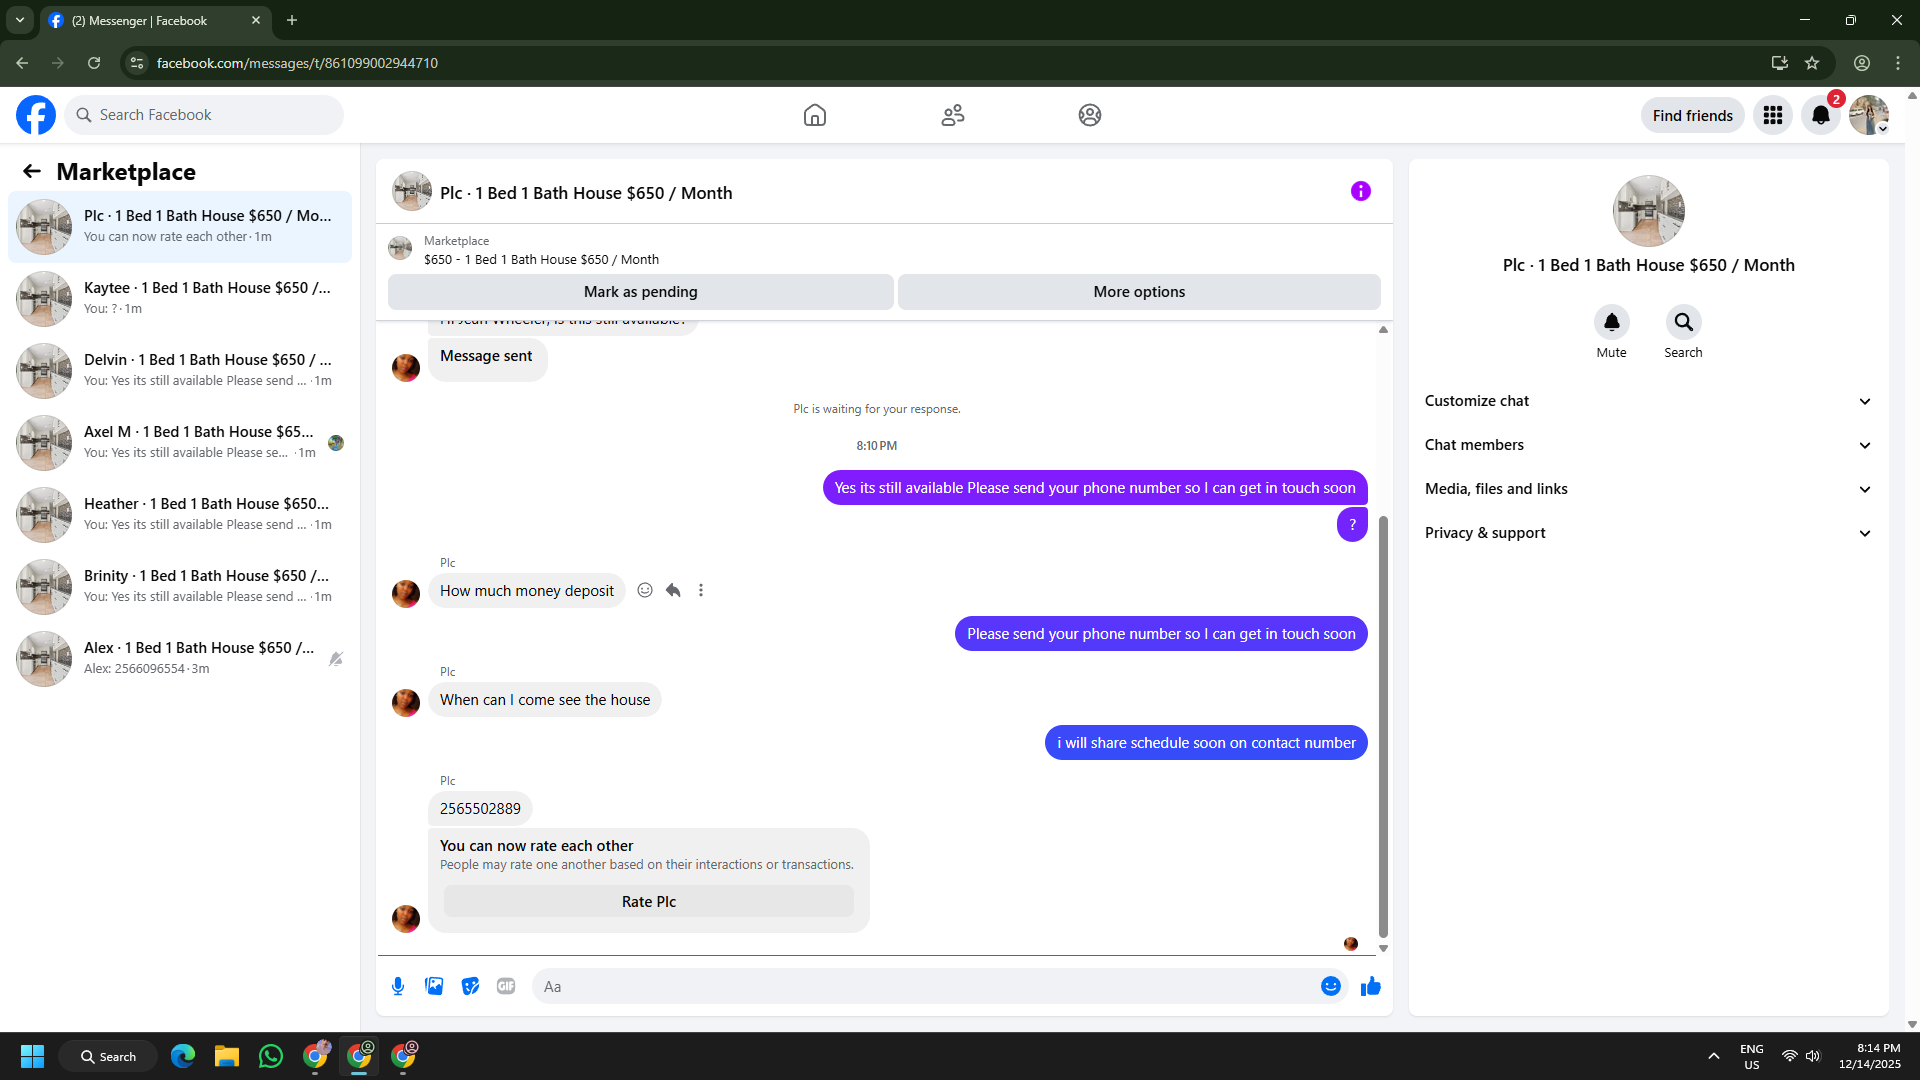
Task: Open the GIF picker icon
Action: tap(506, 986)
